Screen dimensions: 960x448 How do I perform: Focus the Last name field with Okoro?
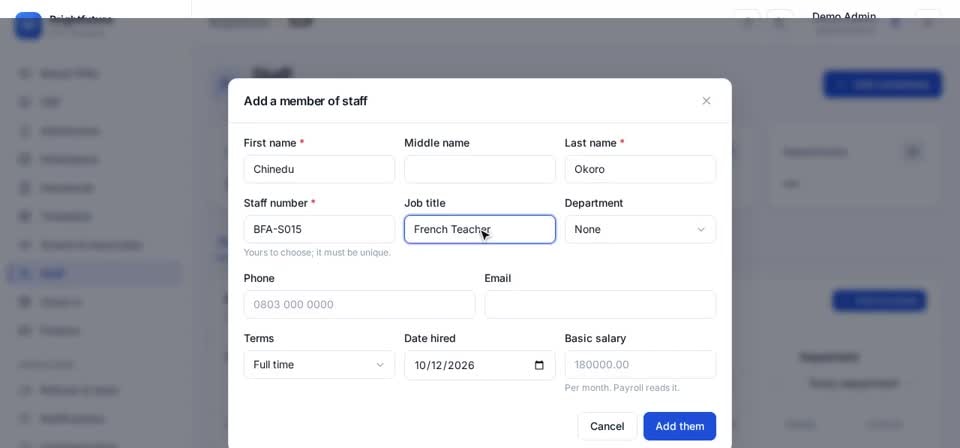pyautogui.click(x=640, y=169)
